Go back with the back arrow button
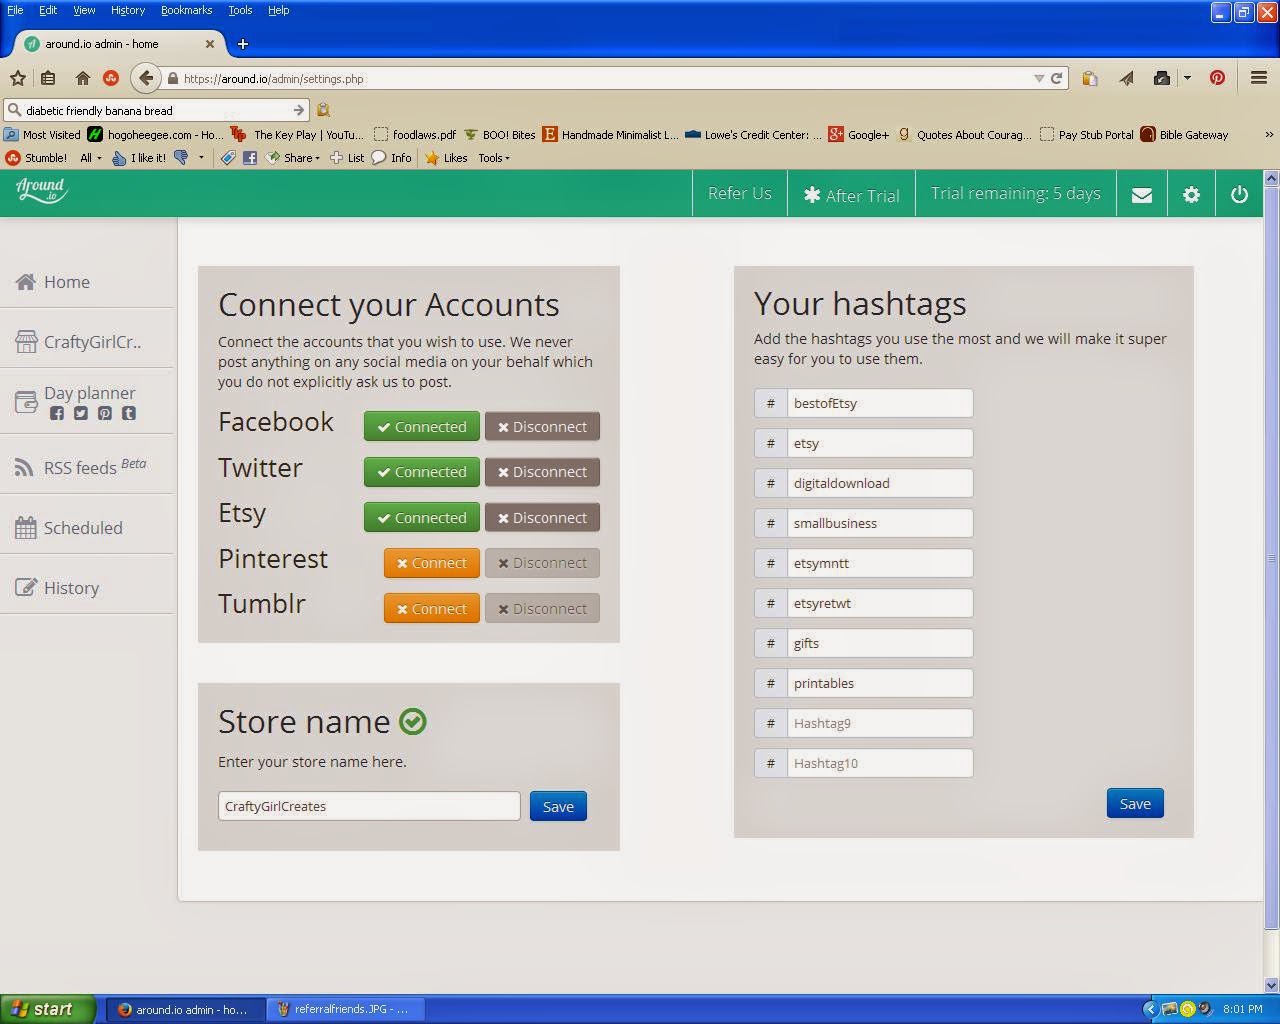This screenshot has width=1280, height=1024. coord(146,78)
